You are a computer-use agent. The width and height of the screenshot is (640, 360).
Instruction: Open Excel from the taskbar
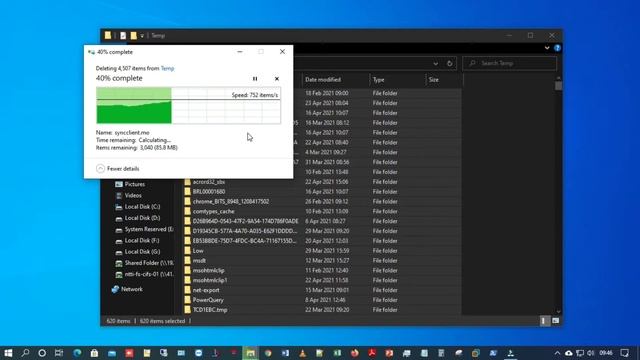point(337,353)
